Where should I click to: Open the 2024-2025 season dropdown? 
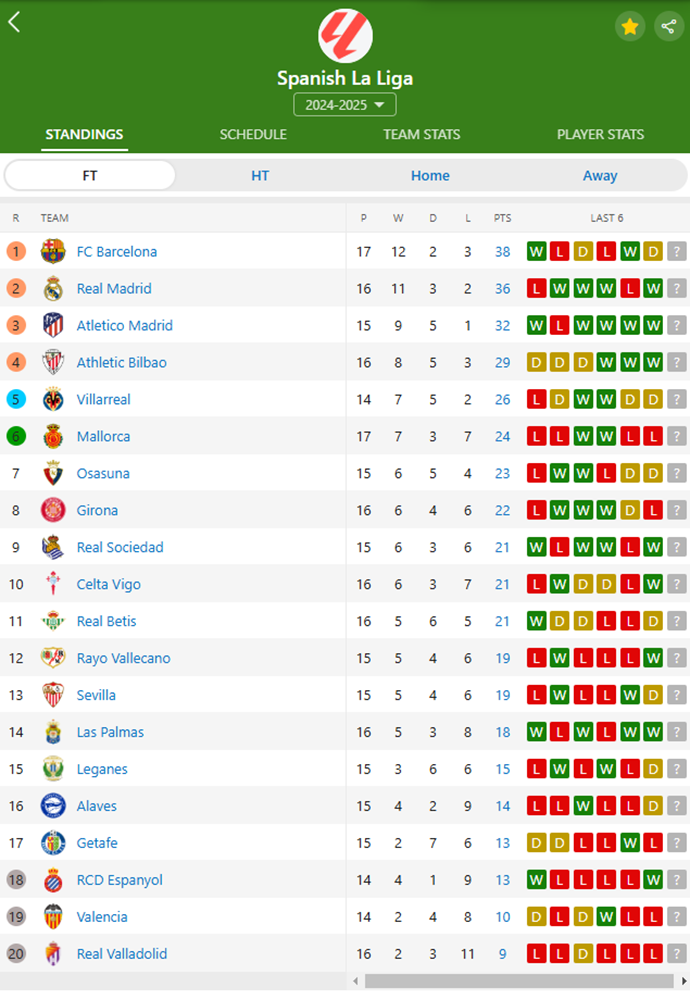click(x=345, y=104)
